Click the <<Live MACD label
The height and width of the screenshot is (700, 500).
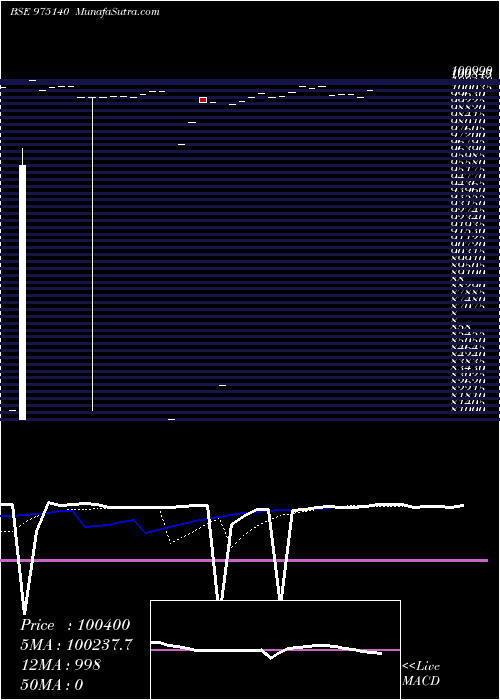tap(421, 673)
